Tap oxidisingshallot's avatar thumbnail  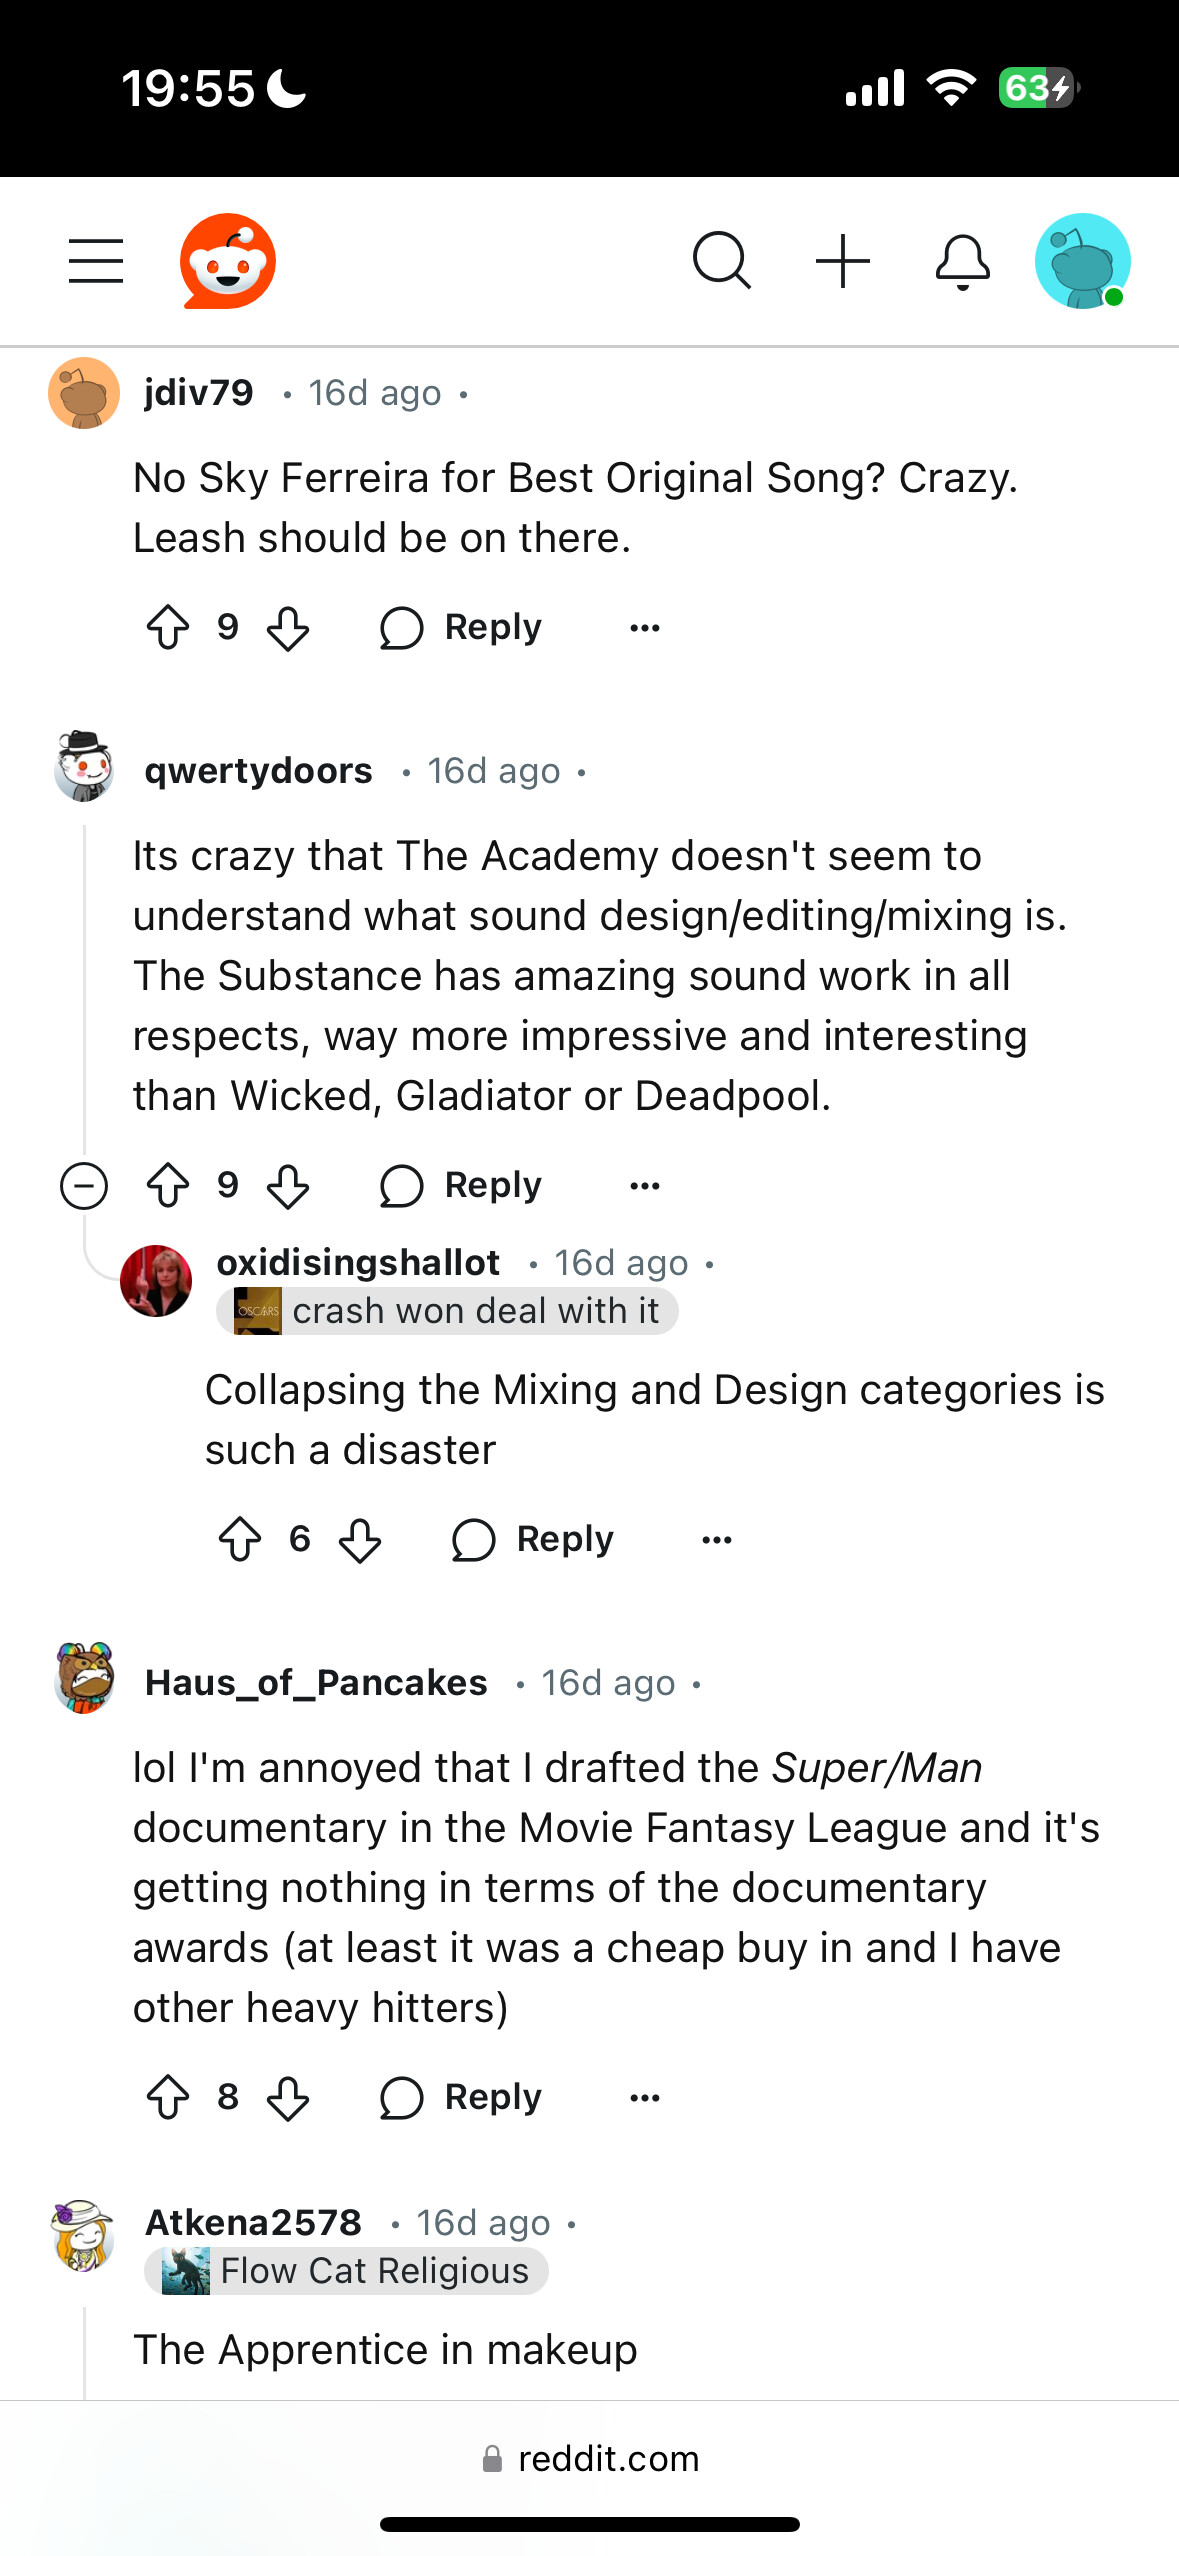(156, 1281)
